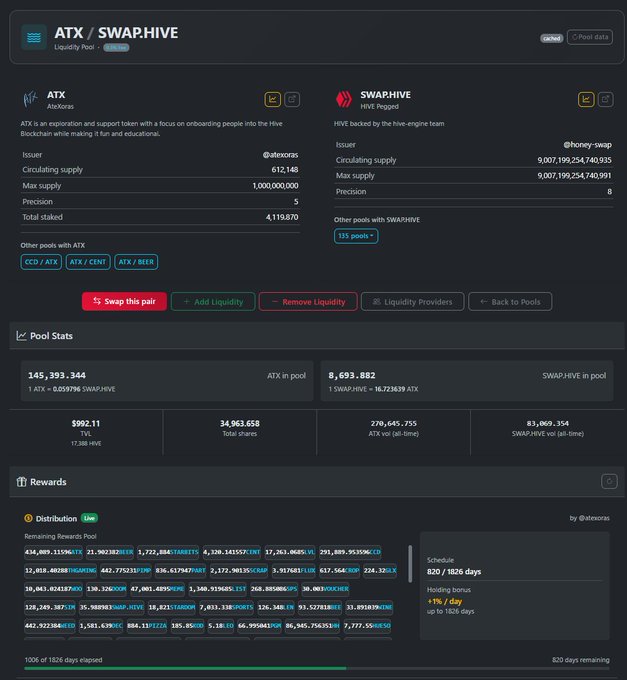
Task: Click the Rewards gift icon
Action: pos(21,482)
